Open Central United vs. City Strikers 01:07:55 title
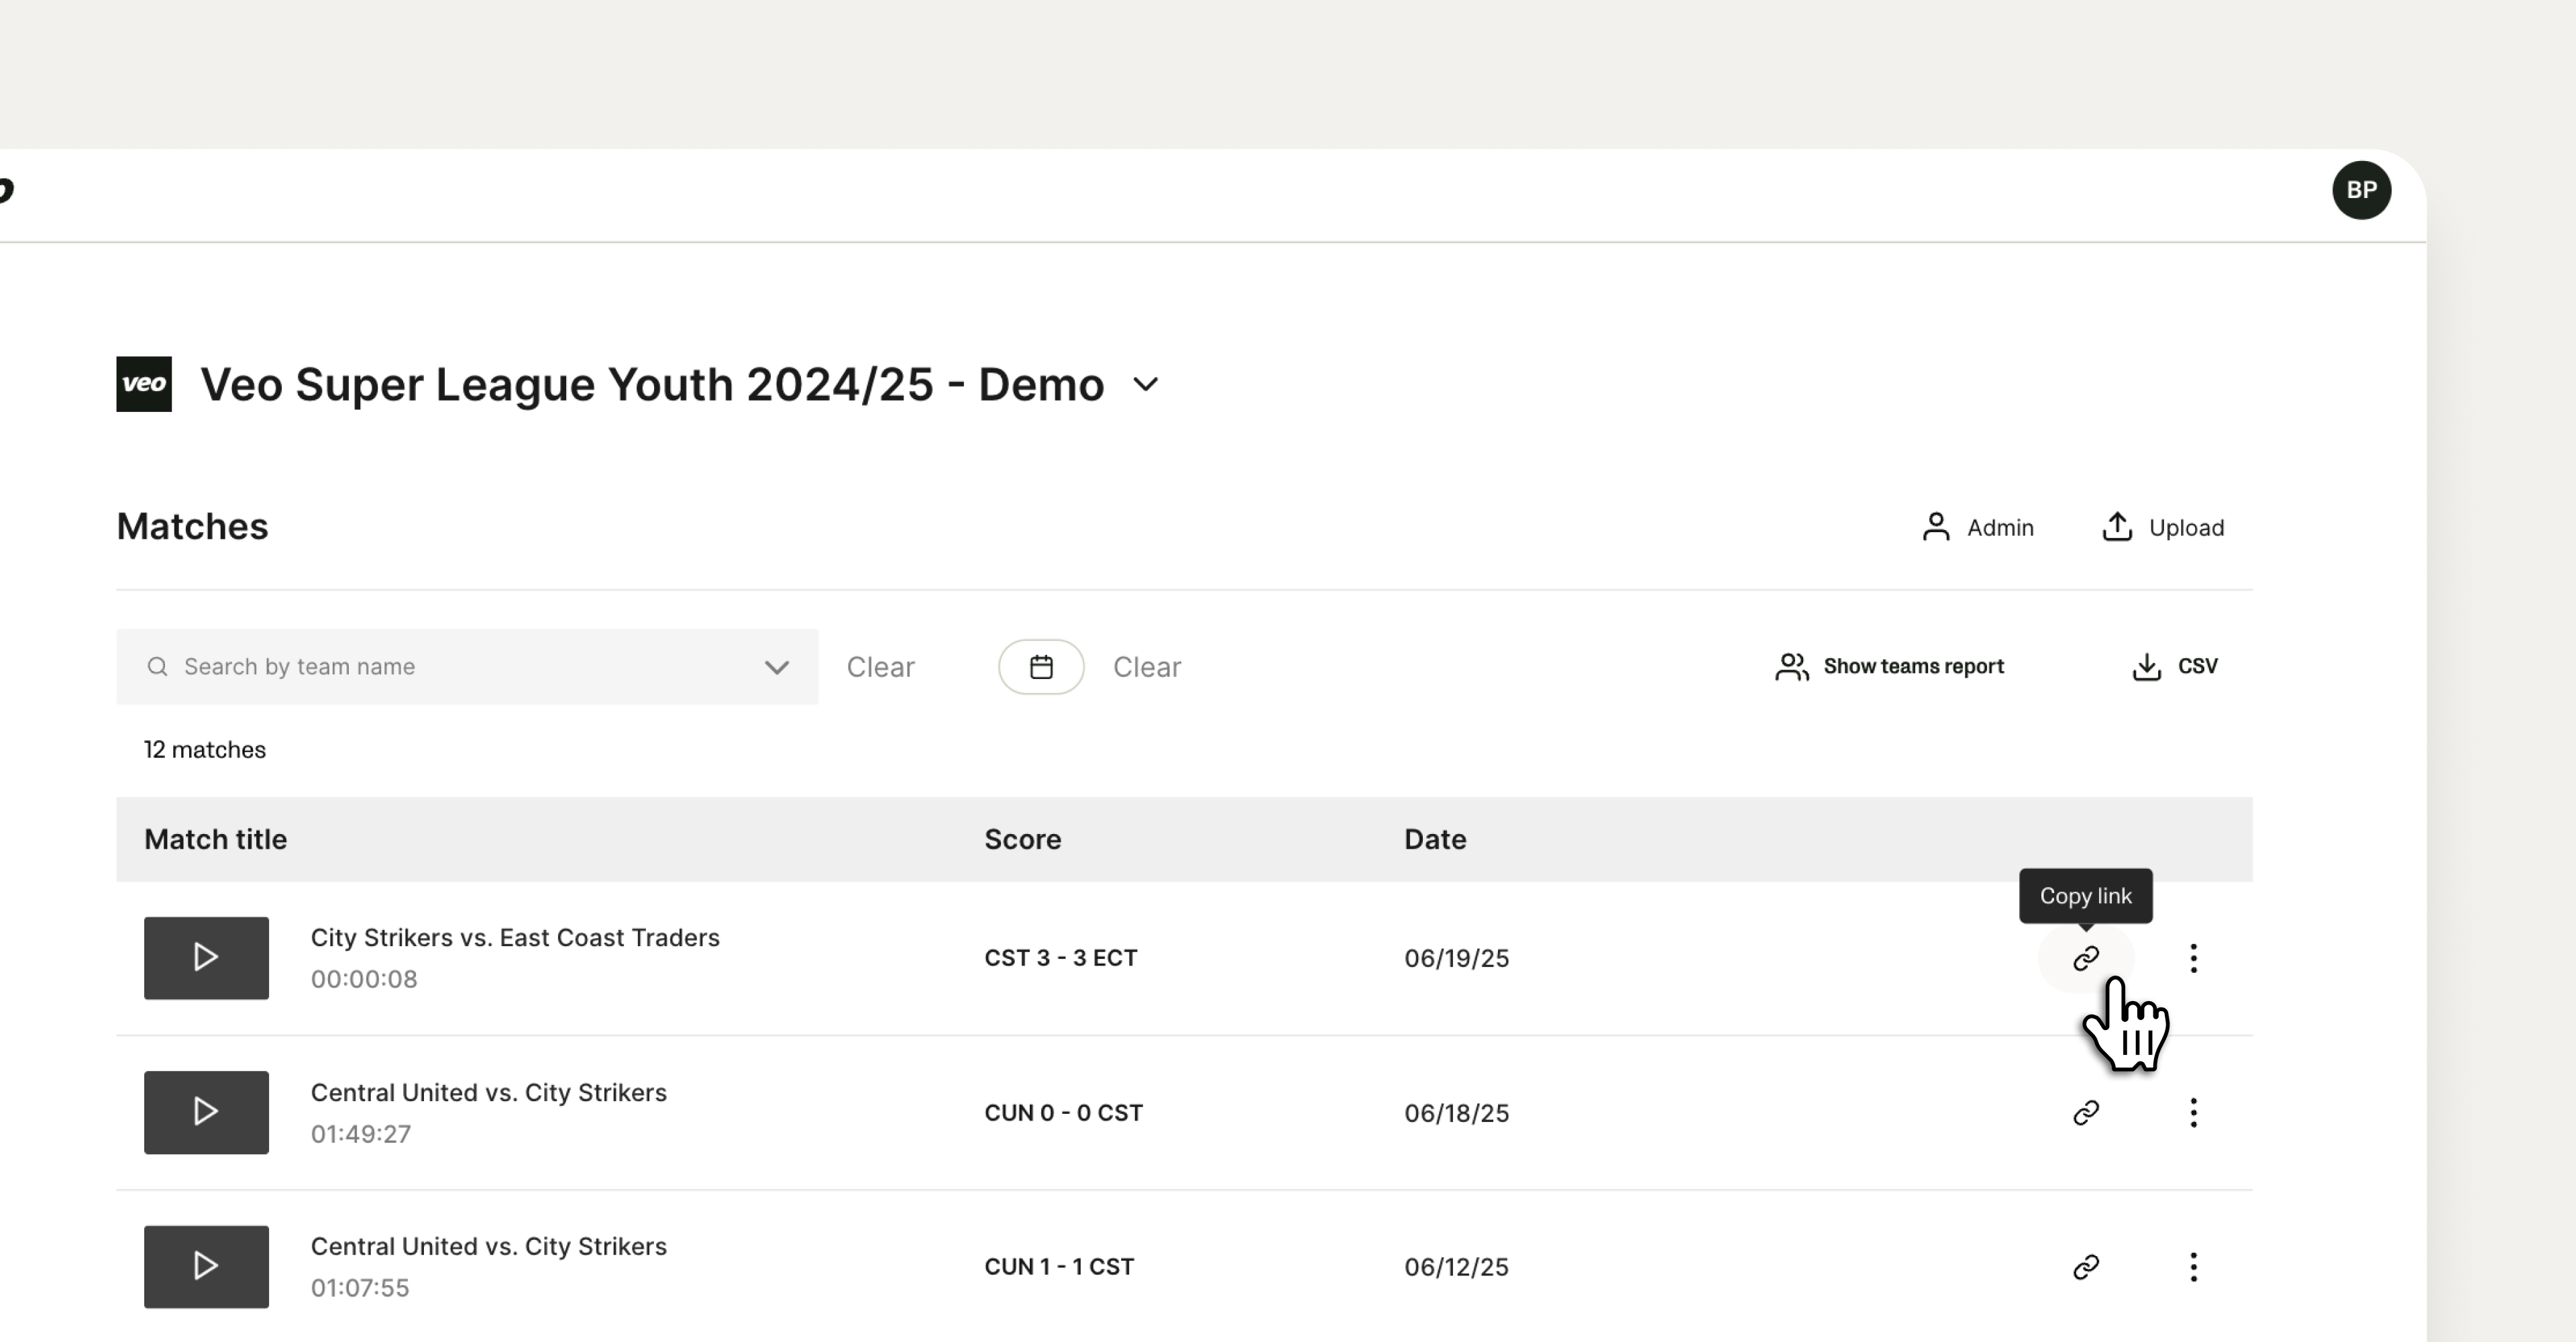The height and width of the screenshot is (1342, 2576). coord(488,1246)
